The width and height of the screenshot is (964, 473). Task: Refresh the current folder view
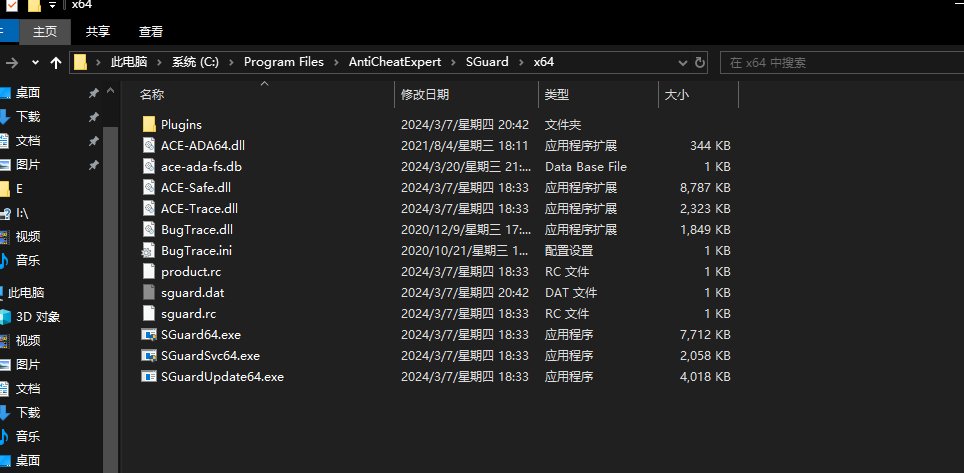point(700,62)
